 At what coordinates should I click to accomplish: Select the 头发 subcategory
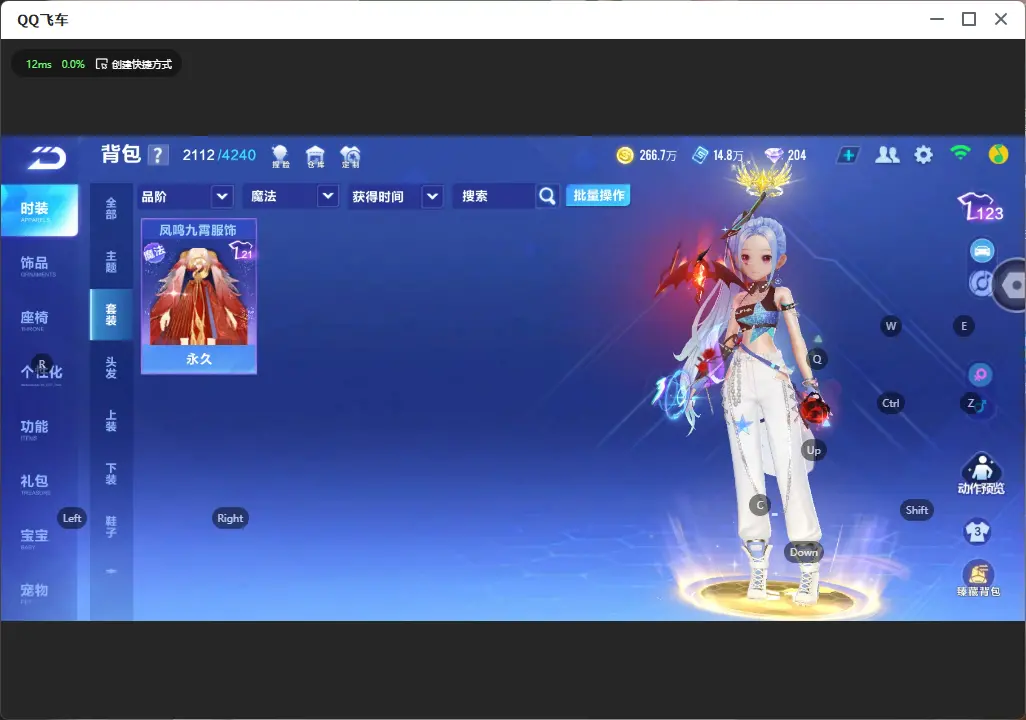click(x=111, y=368)
